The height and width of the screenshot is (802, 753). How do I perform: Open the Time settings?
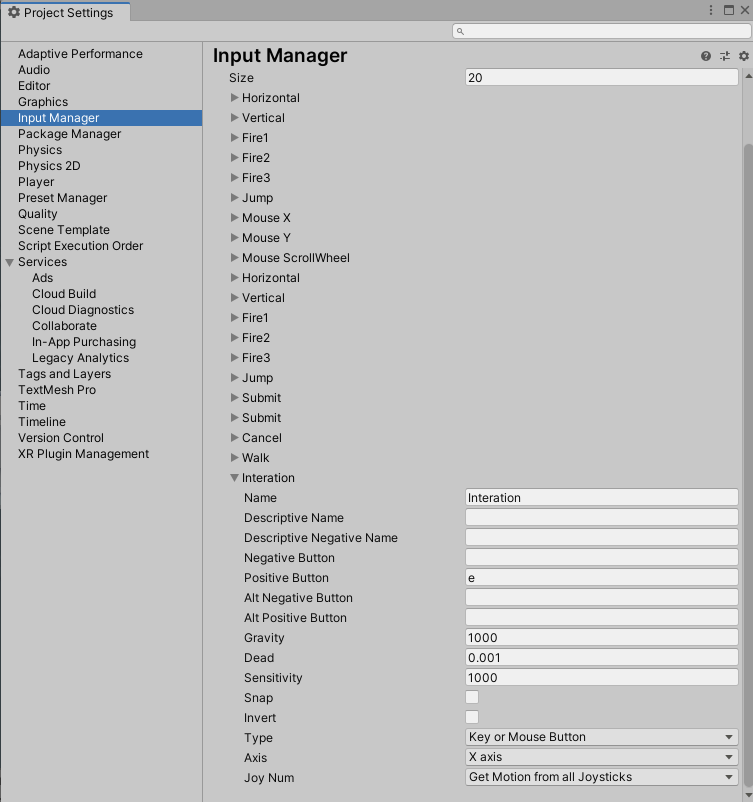tap(32, 406)
